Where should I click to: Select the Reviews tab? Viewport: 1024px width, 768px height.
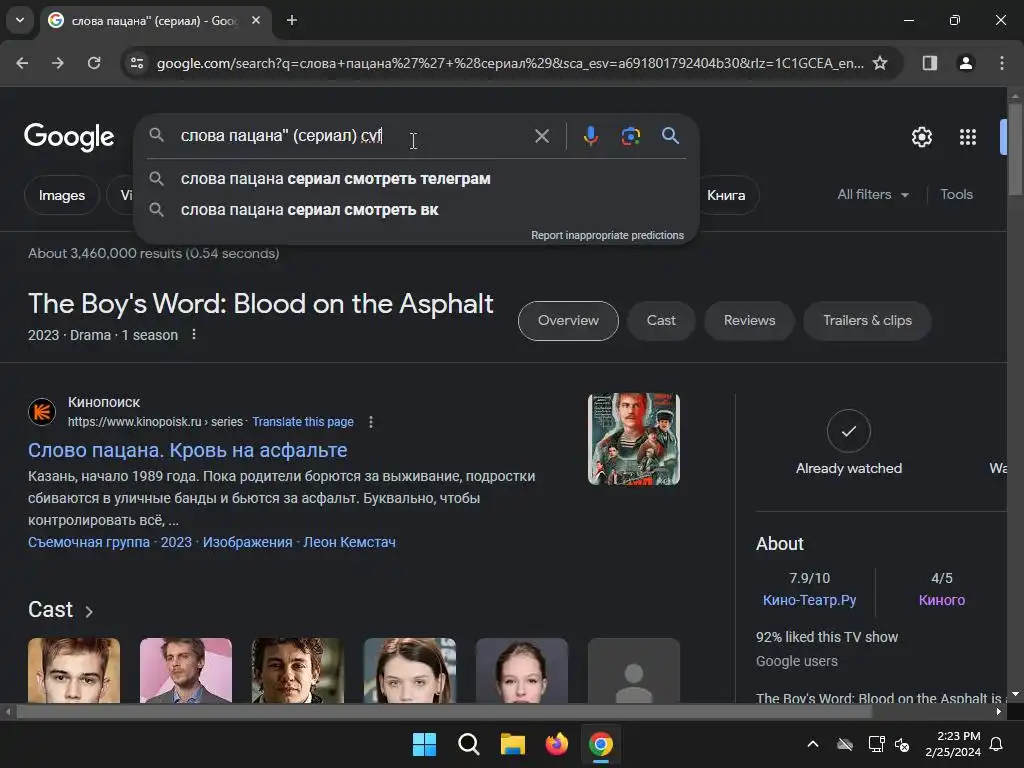750,321
